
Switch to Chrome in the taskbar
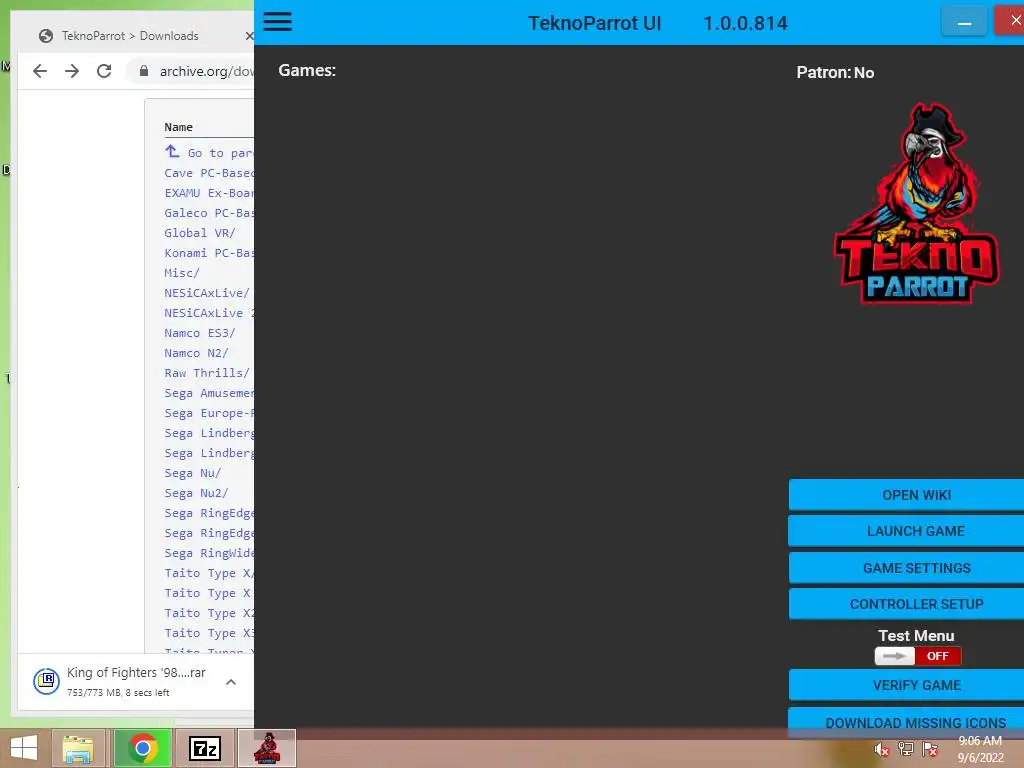pyautogui.click(x=142, y=748)
